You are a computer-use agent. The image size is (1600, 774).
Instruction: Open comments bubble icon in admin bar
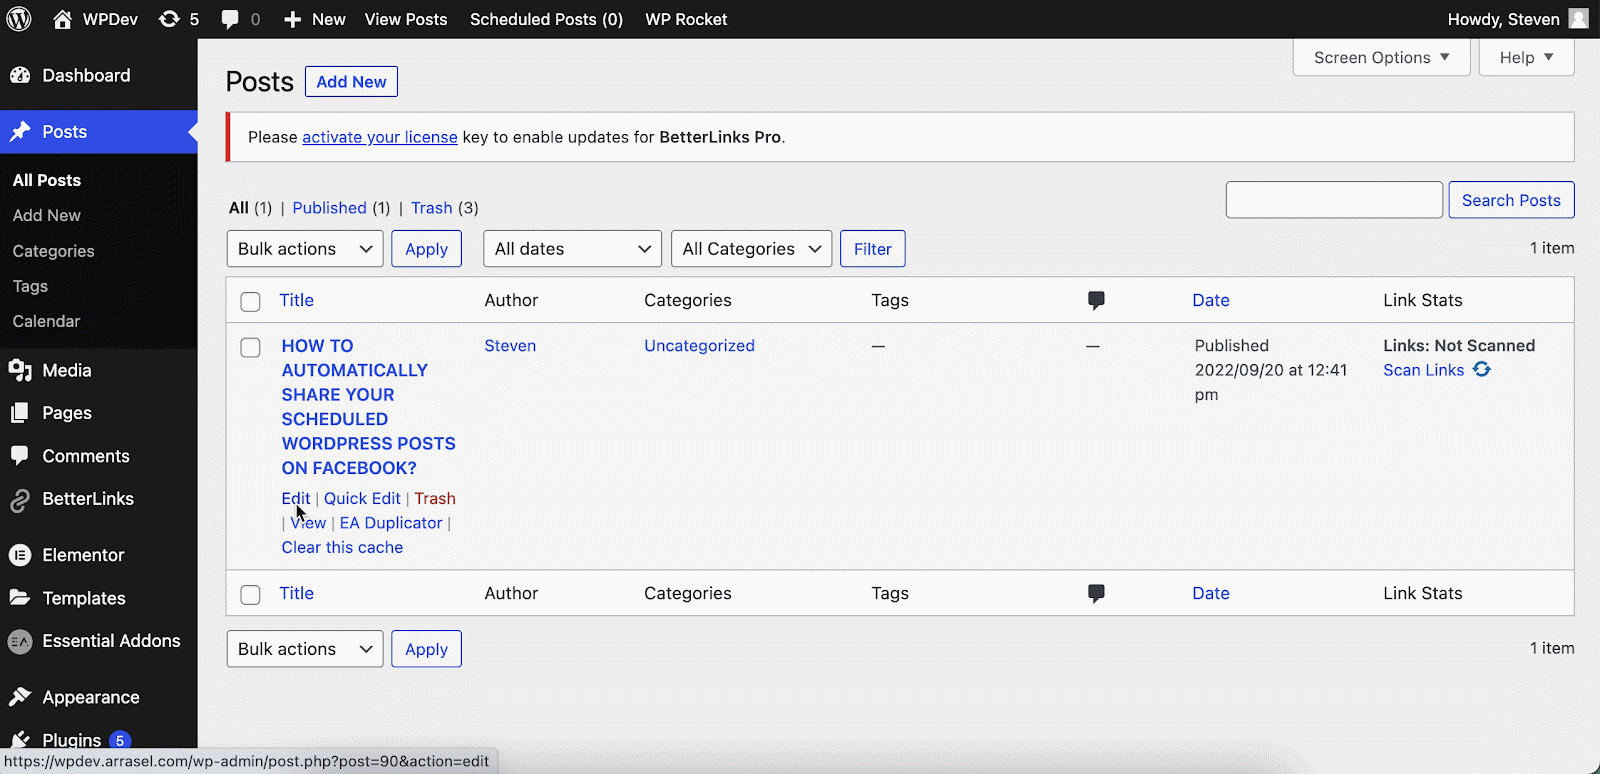click(230, 19)
